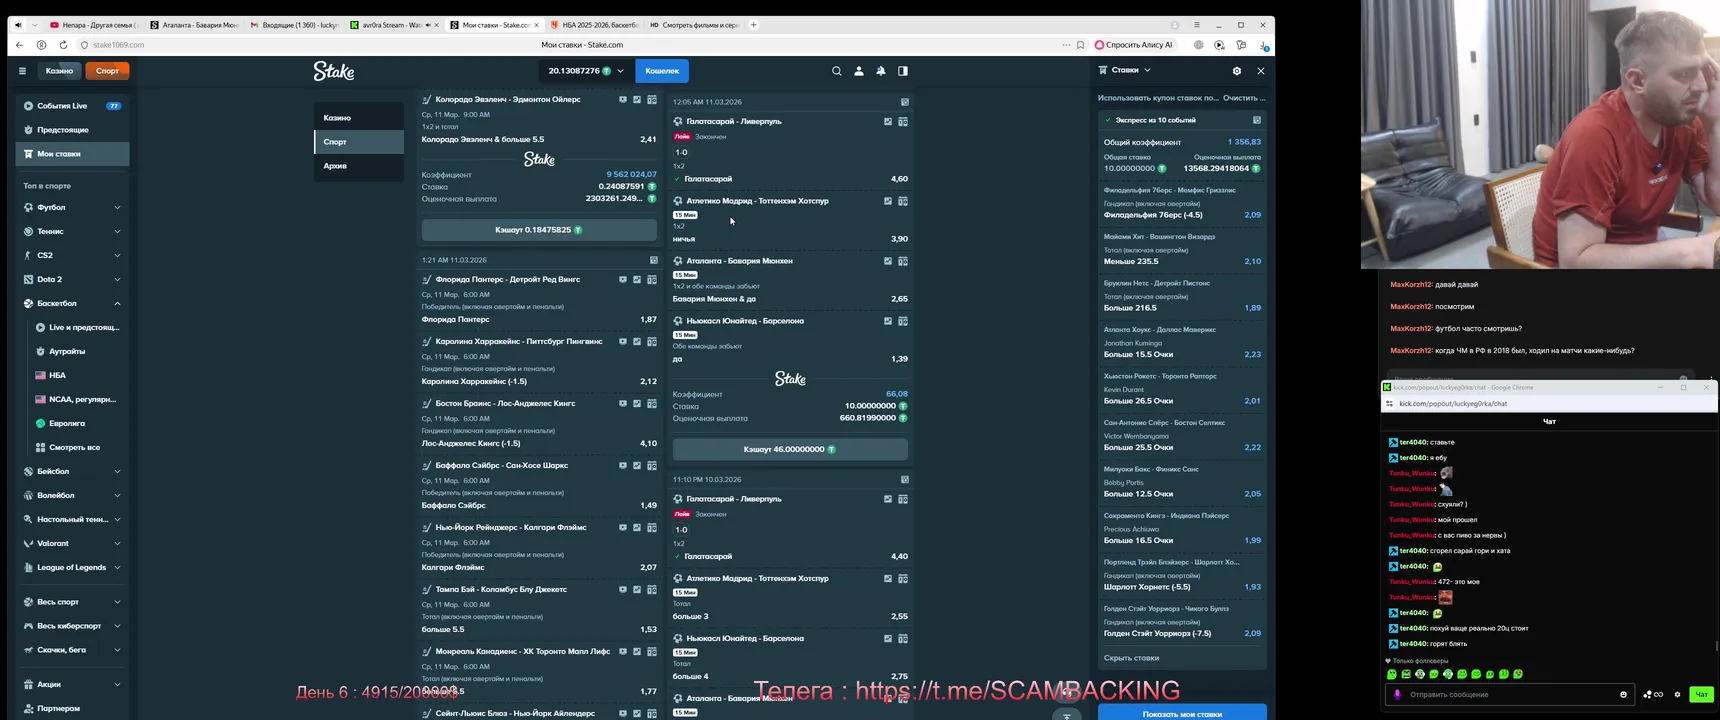Toggle the bet slip sidebar icon
The width and height of the screenshot is (1720, 720).
click(x=903, y=71)
